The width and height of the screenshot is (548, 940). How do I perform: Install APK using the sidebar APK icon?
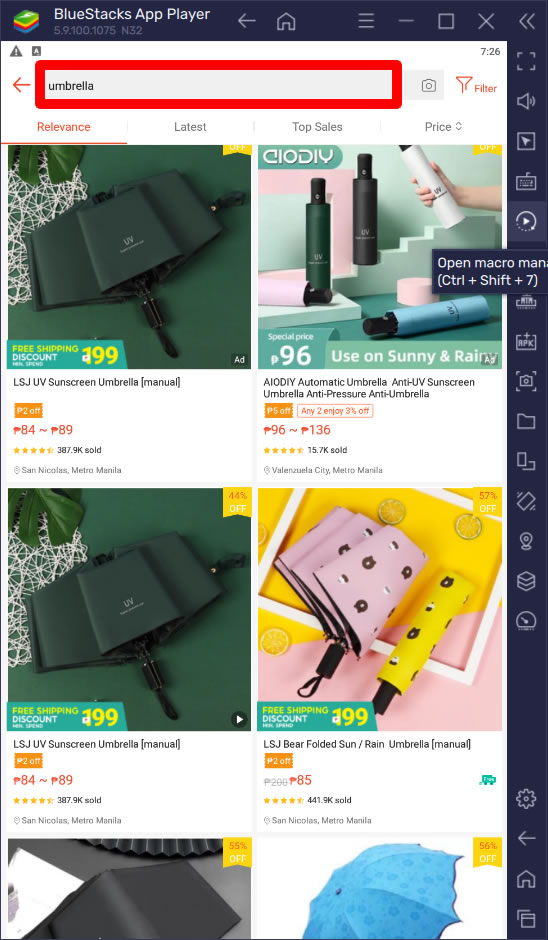(526, 341)
